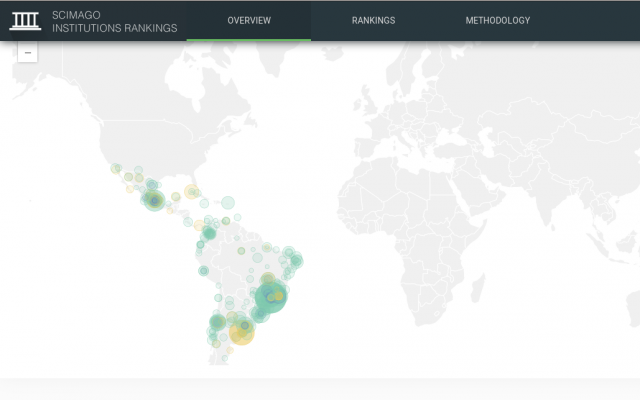
Task: Select the green bubble cluster at northeastern Brazil
Action: click(296, 261)
